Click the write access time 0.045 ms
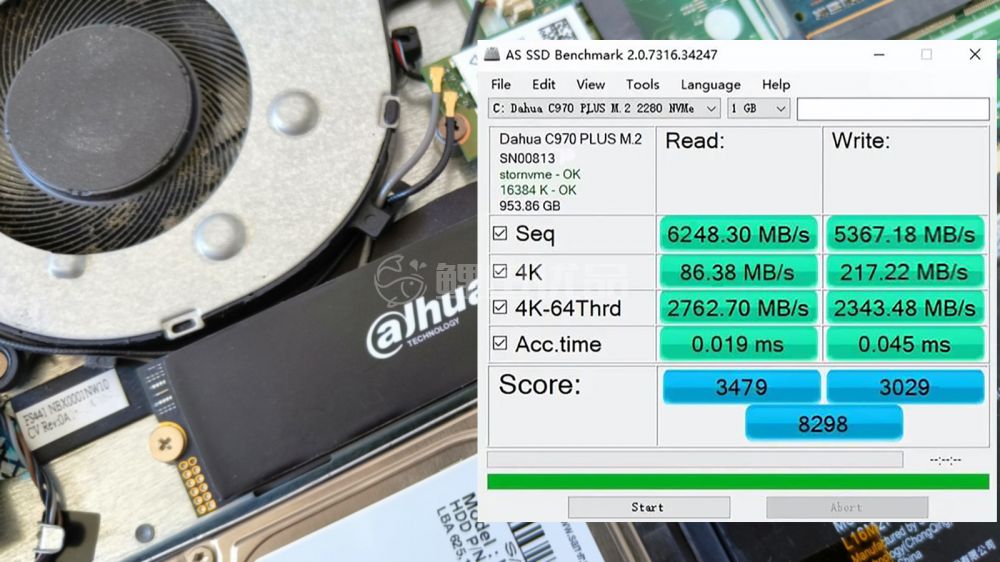This screenshot has height=562, width=1000. [905, 344]
